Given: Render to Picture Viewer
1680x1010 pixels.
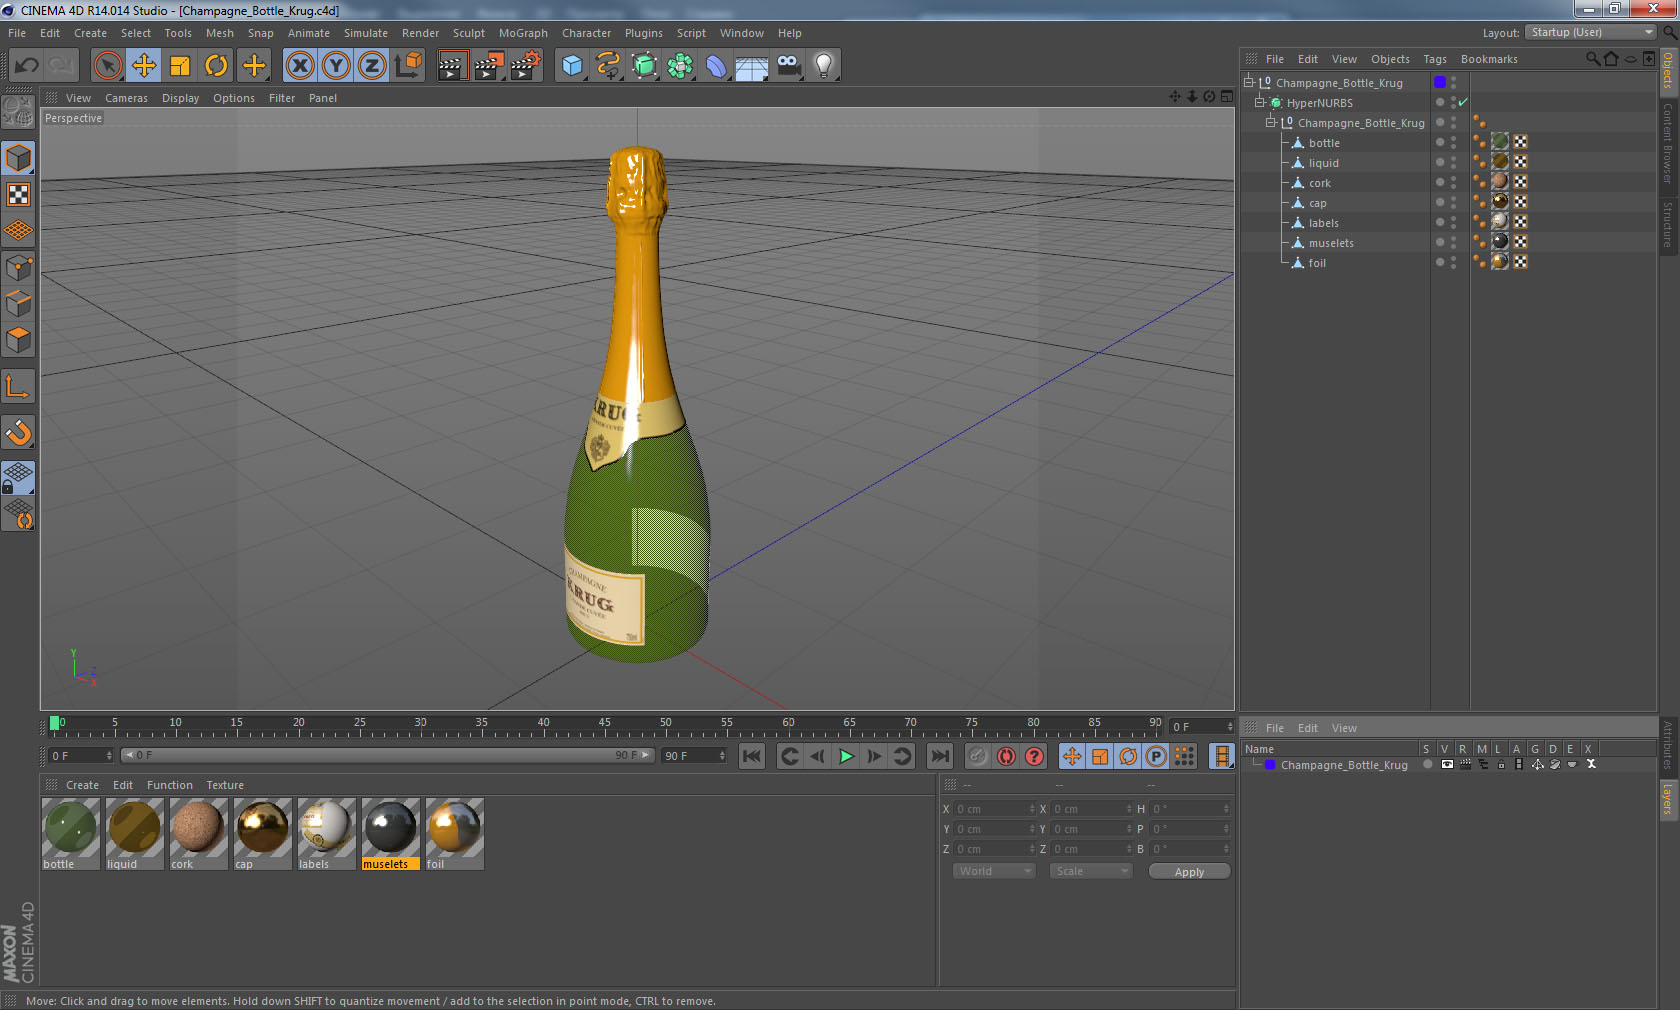Looking at the screenshot, I should coord(489,66).
